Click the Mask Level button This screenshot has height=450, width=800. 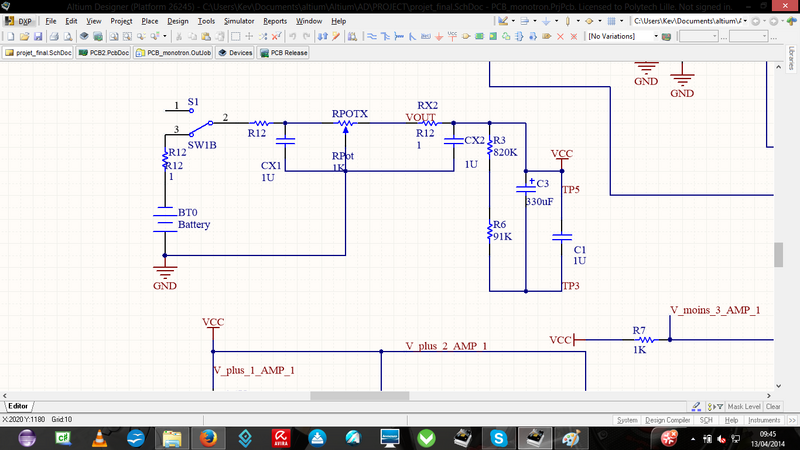[743, 407]
